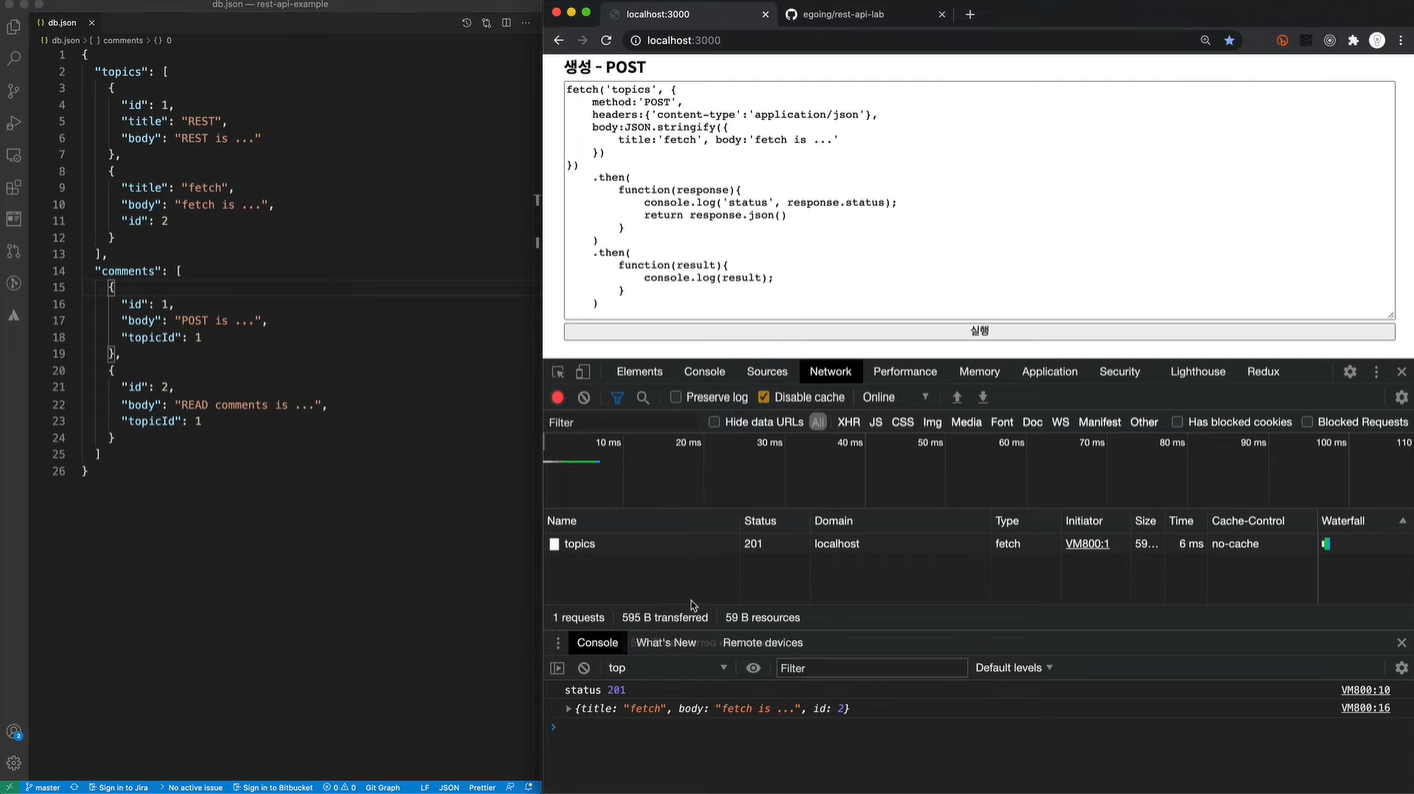Open console settings gear
Image resolution: width=1414 pixels, height=794 pixels.
click(x=1402, y=668)
